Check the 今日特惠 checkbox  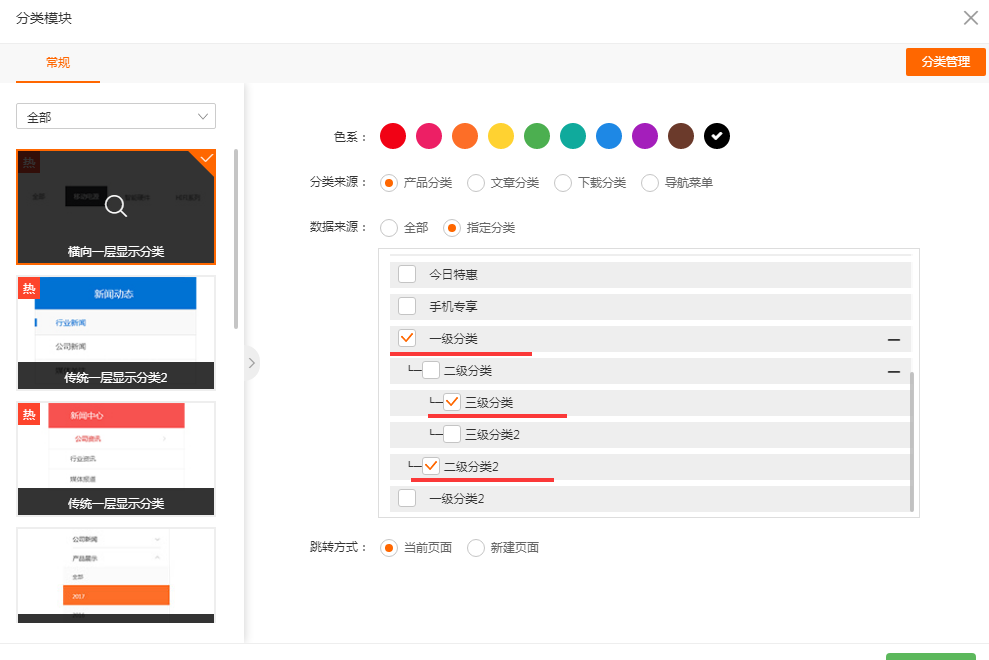407,274
